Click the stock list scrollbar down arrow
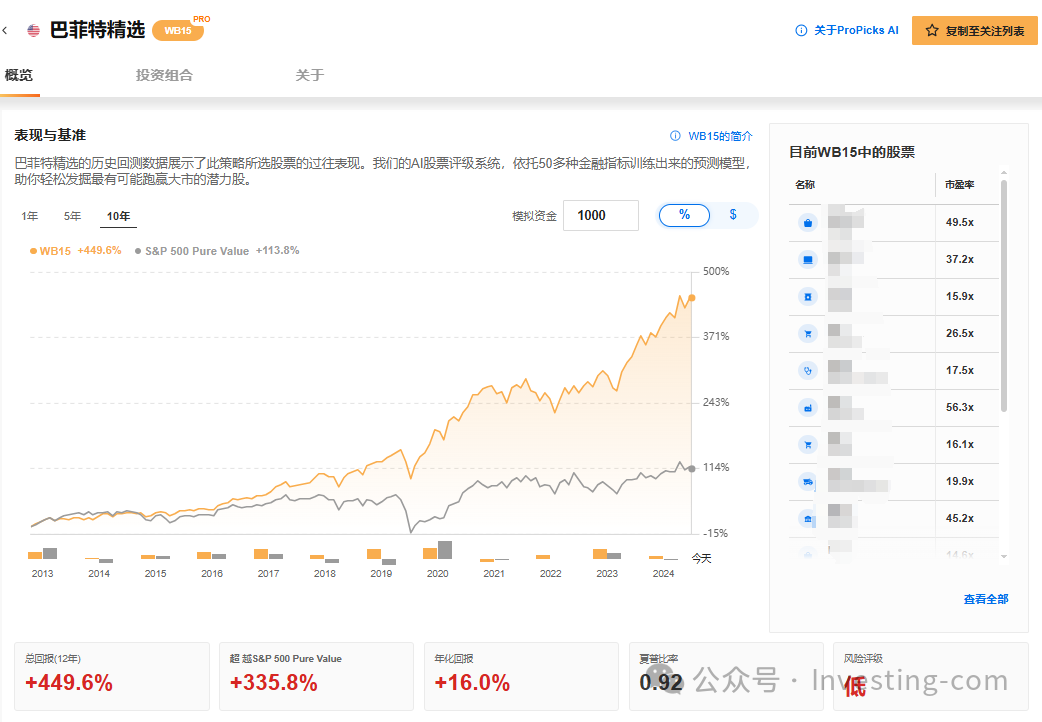Screen dimensions: 1042x722 pos(1003,556)
